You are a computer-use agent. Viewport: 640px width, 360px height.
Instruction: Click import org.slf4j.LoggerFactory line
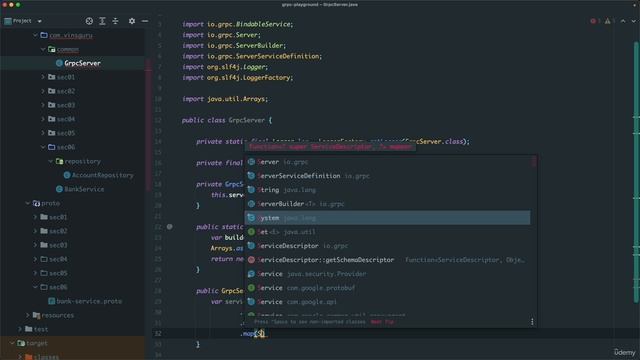(238, 78)
